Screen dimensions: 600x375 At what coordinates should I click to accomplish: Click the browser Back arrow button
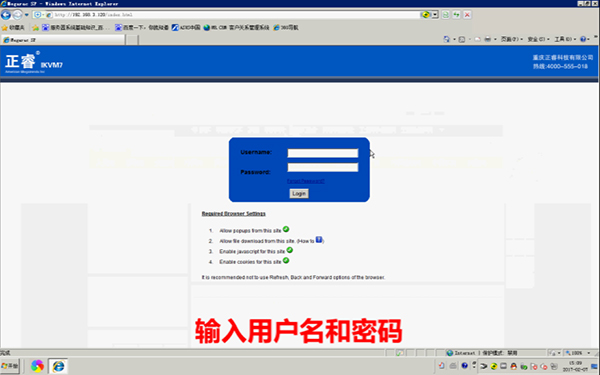6,15
